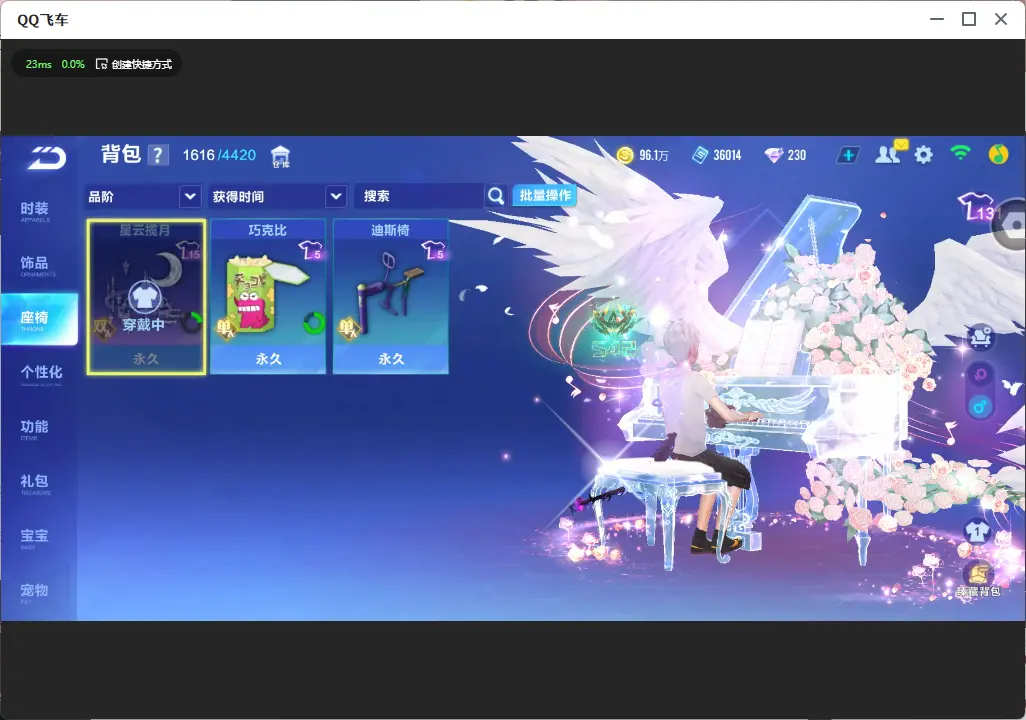This screenshot has width=1026, height=720.
Task: Click the 0.0% packet loss readout
Action: coord(73,64)
